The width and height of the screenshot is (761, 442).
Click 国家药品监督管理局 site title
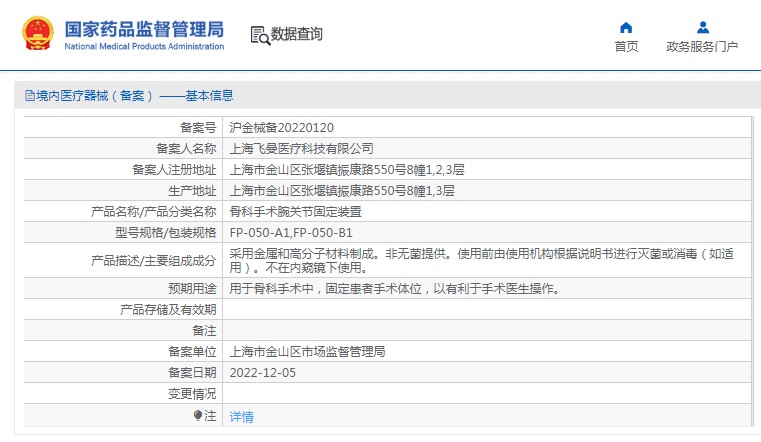pyautogui.click(x=144, y=29)
